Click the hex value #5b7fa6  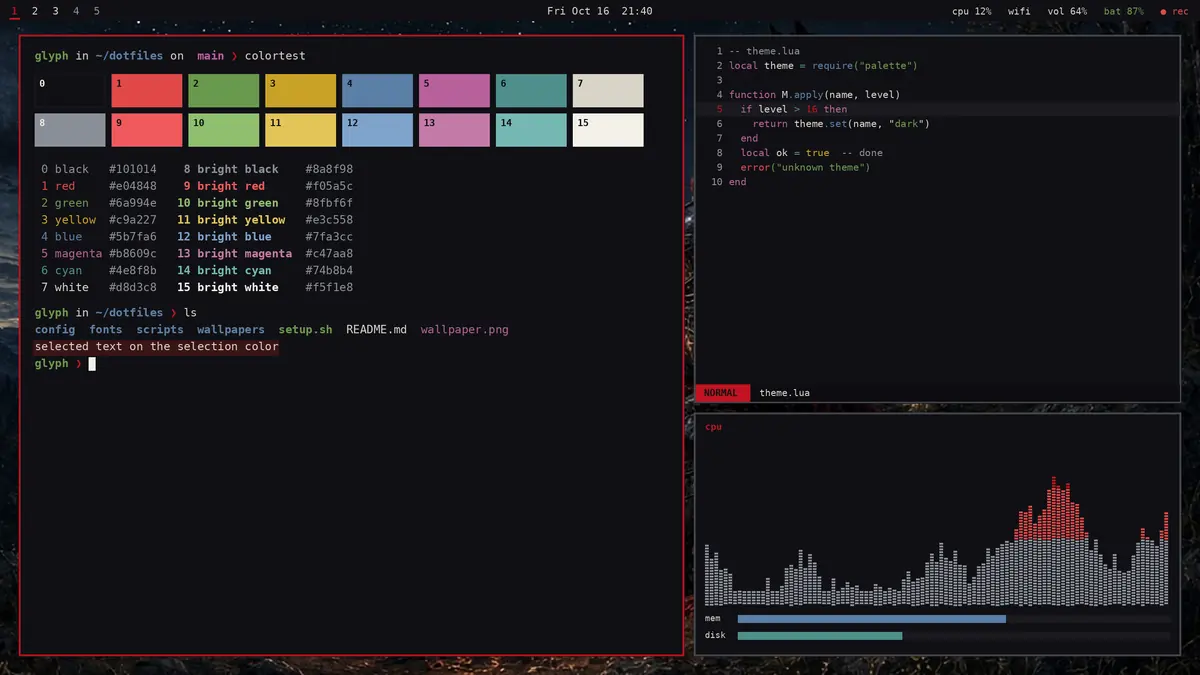click(x=133, y=237)
